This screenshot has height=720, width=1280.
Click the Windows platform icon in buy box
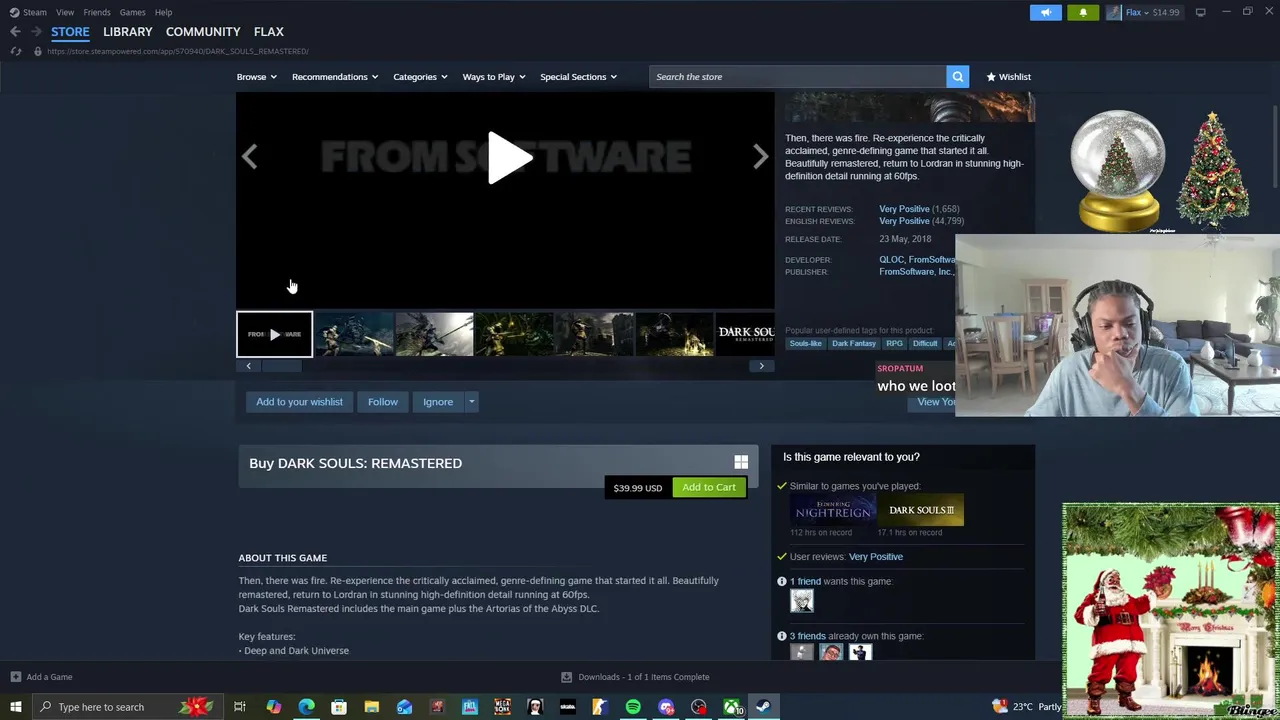point(741,462)
